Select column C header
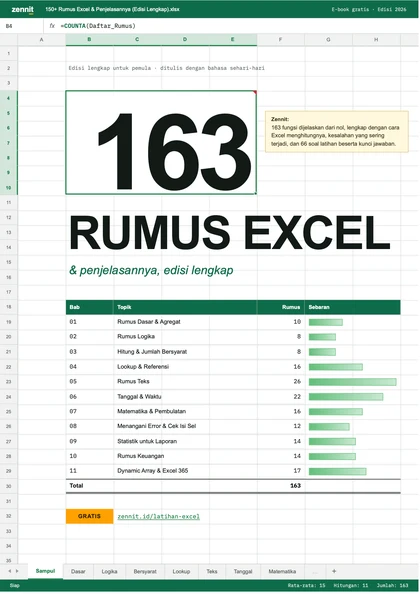 [x=137, y=39]
